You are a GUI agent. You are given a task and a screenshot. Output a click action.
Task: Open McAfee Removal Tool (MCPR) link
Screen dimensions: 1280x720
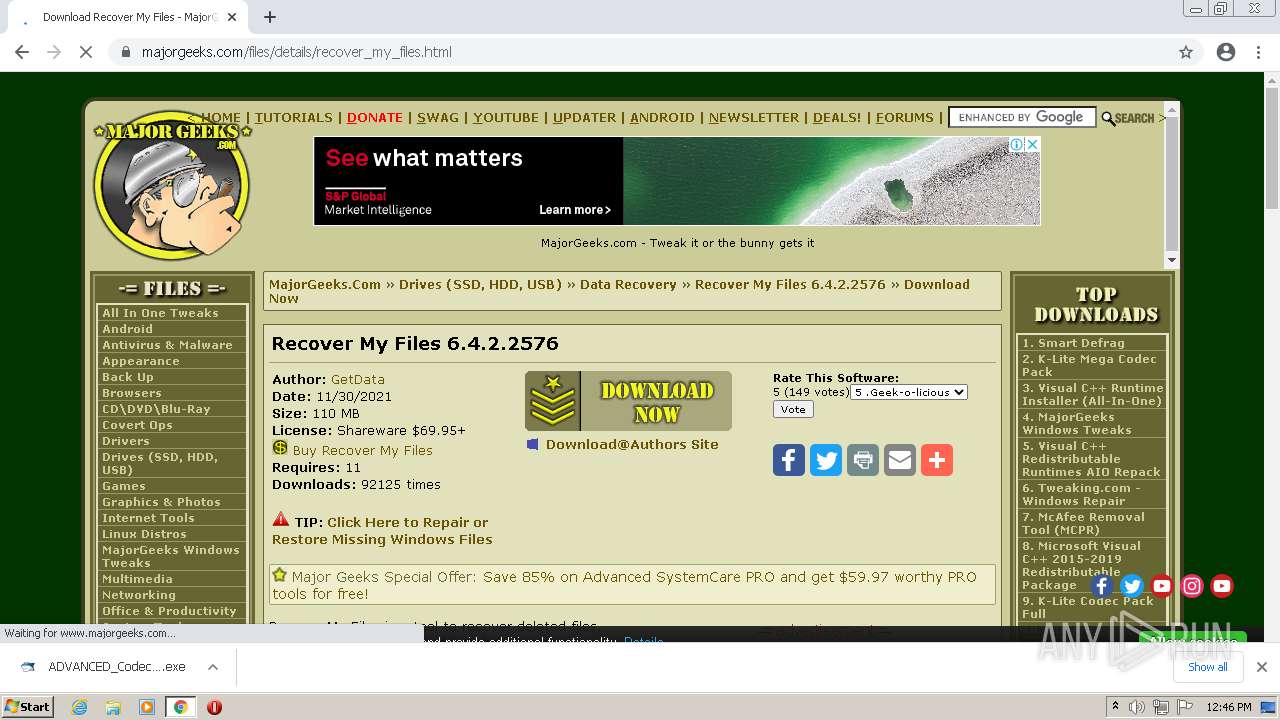1083,523
